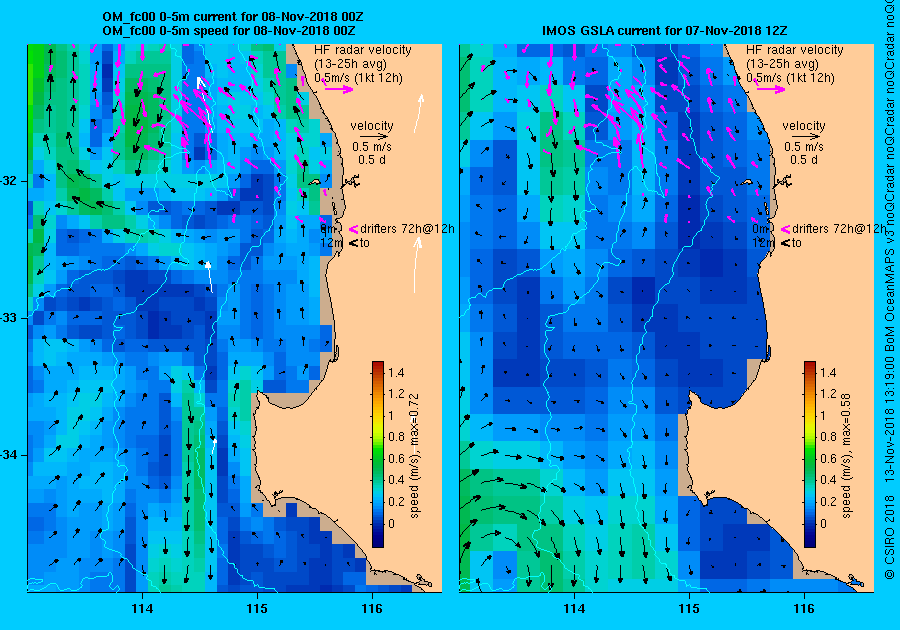Click longitude '115' under IMOS GSLA map
900x630 pixels.
tap(689, 609)
